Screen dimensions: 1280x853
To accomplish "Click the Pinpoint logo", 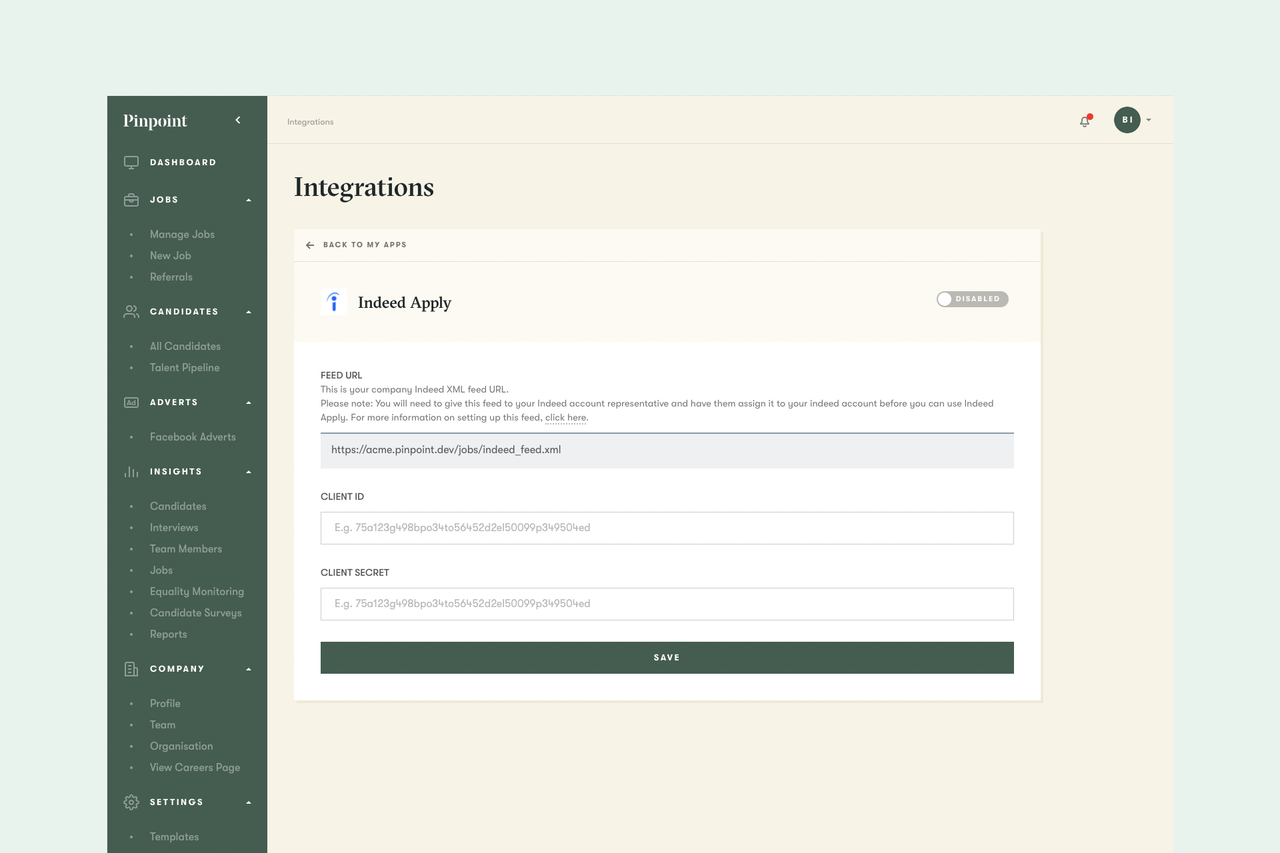I will pyautogui.click(x=154, y=120).
